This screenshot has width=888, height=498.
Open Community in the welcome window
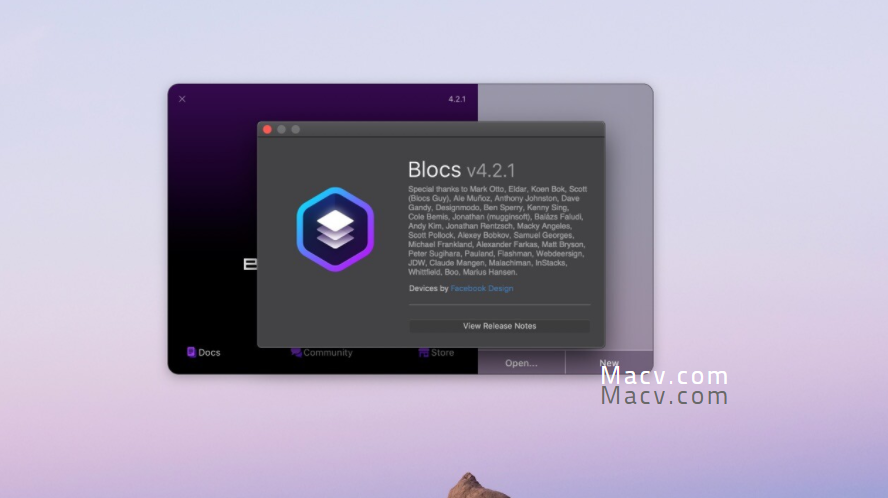tap(321, 352)
